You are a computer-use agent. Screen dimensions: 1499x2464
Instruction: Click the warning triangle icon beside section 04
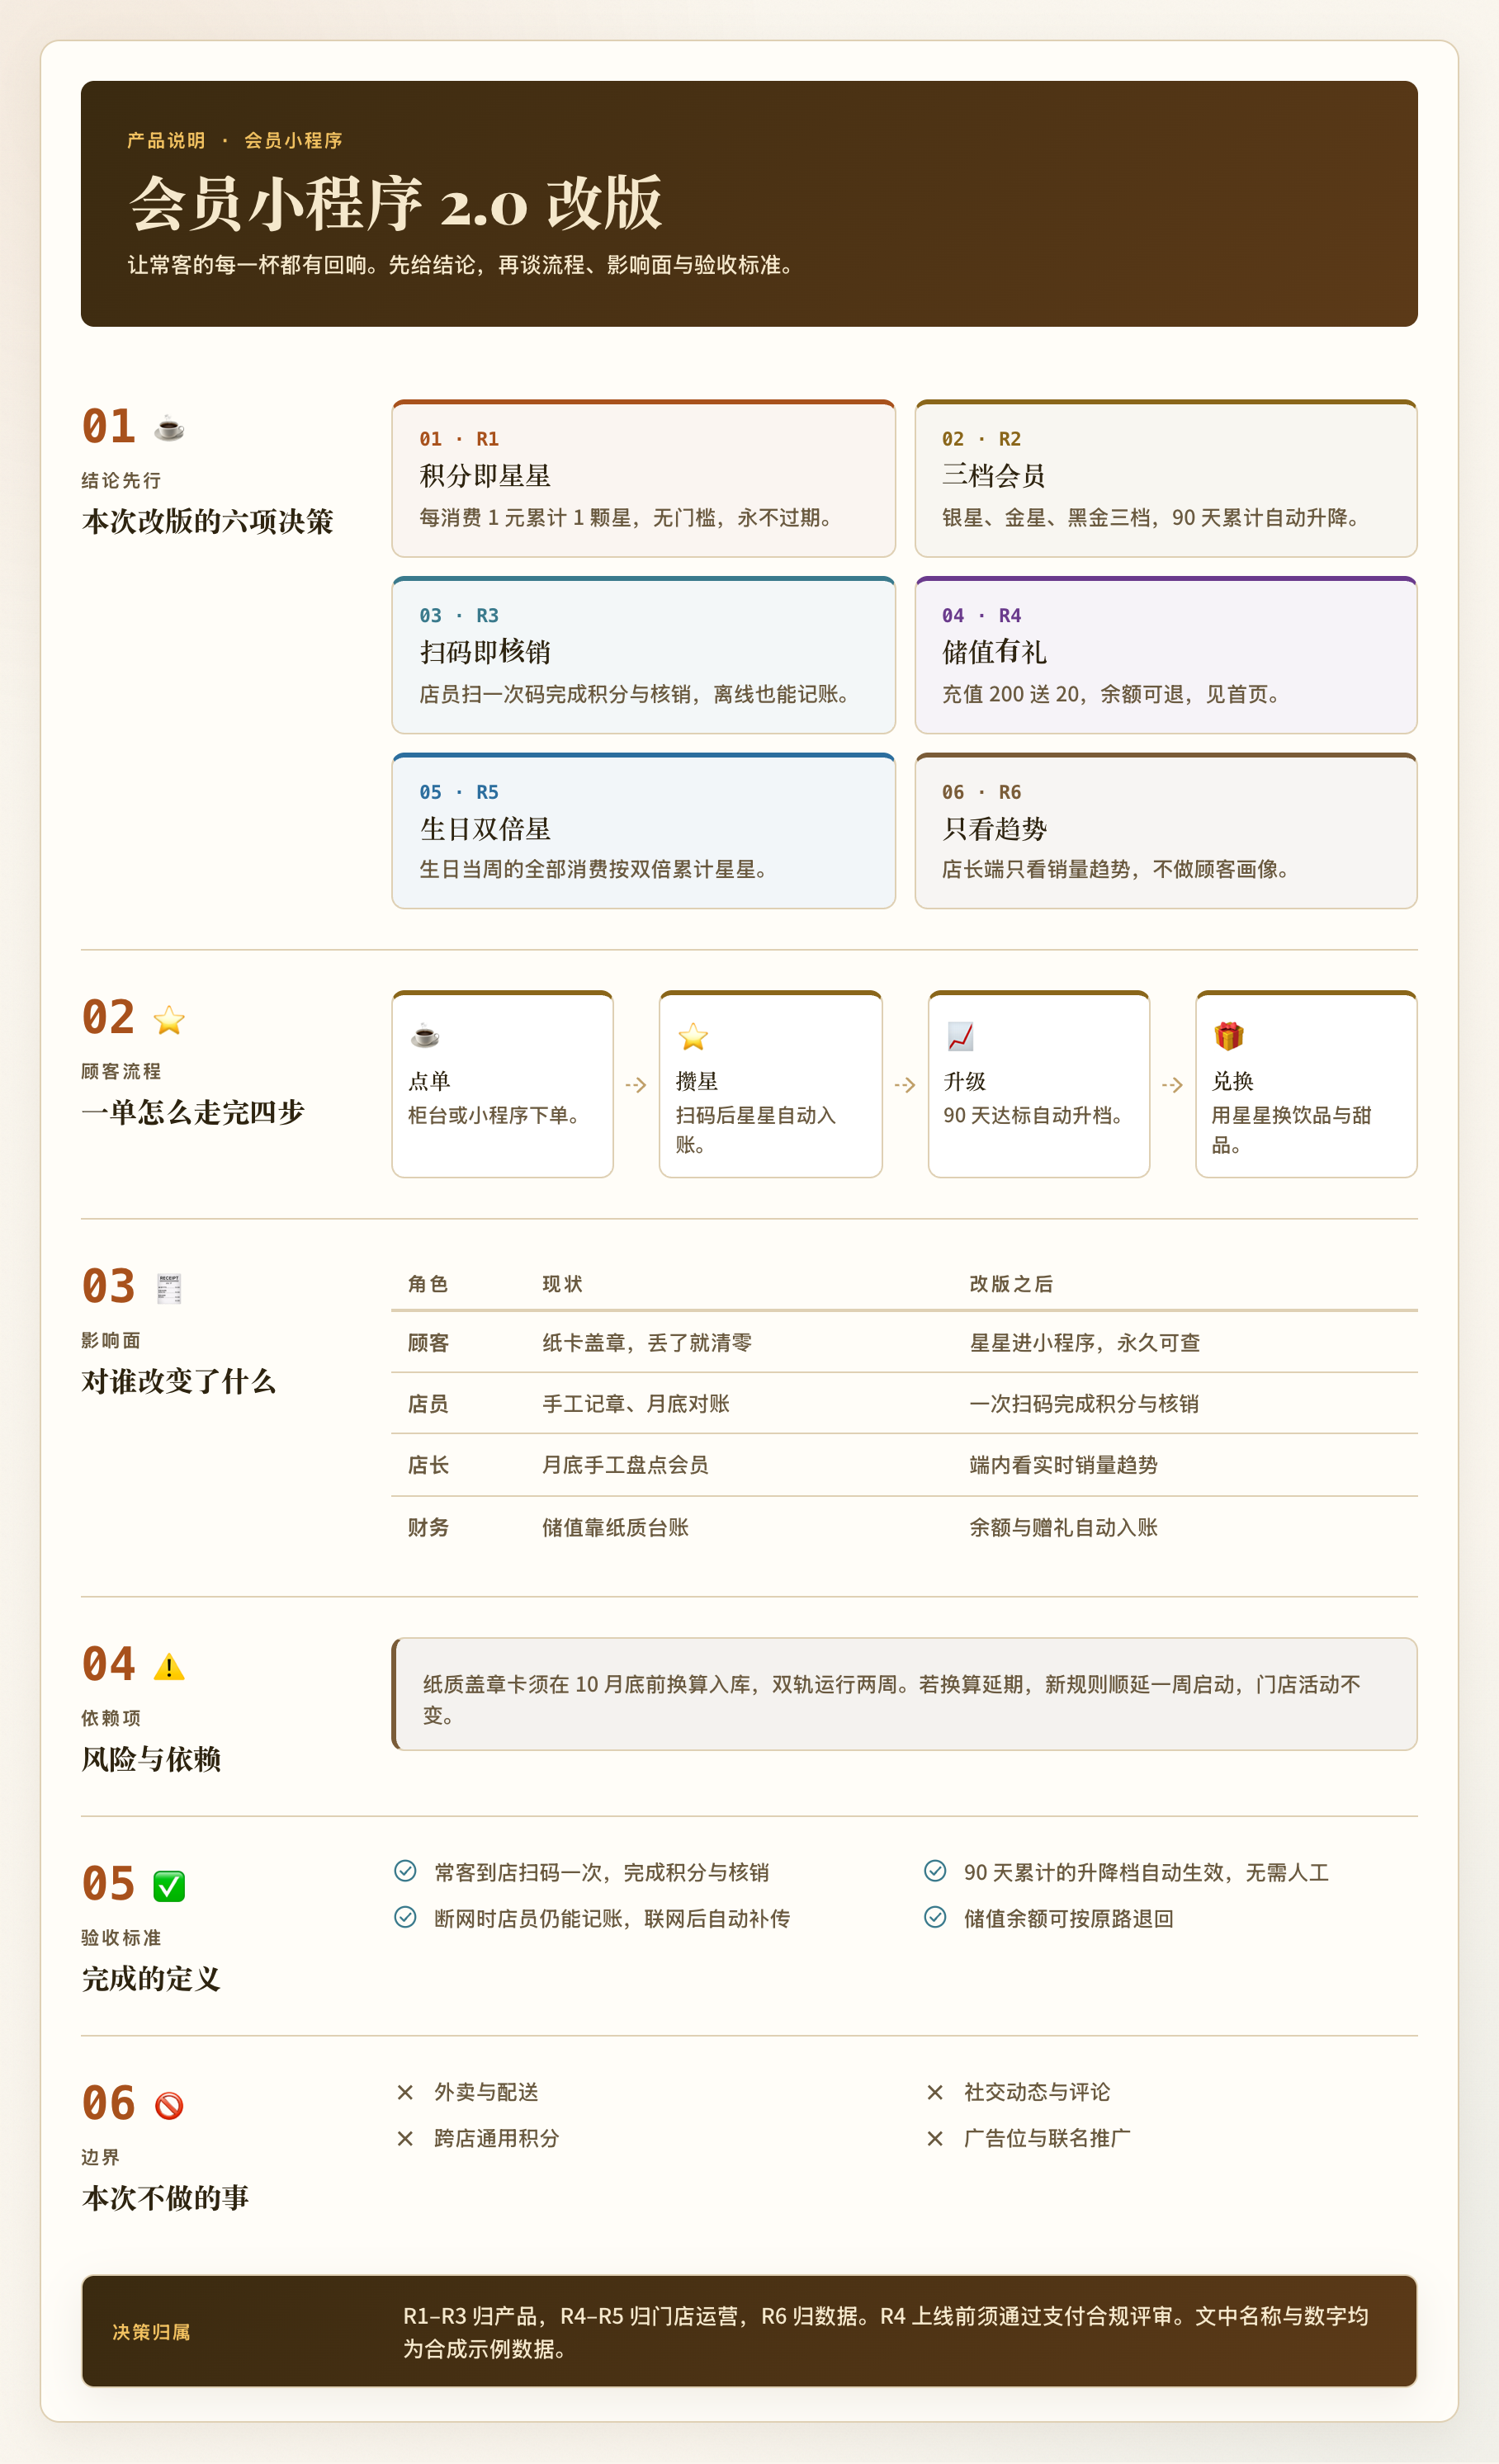pyautogui.click(x=169, y=1667)
